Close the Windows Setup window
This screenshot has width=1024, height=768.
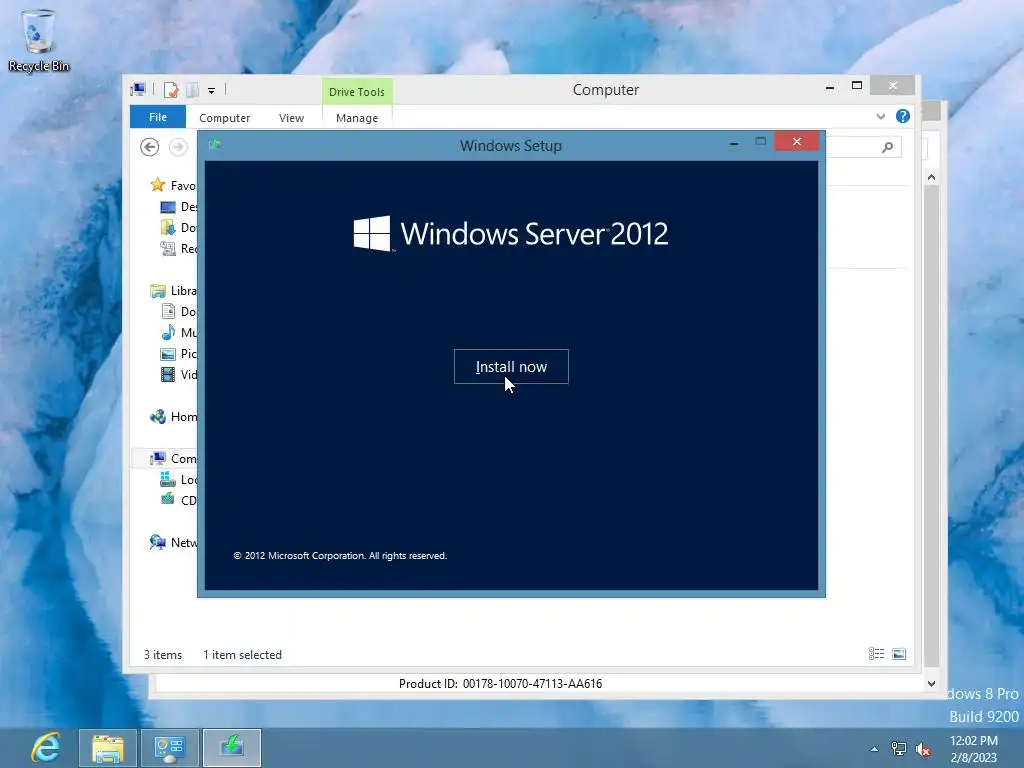pos(797,141)
